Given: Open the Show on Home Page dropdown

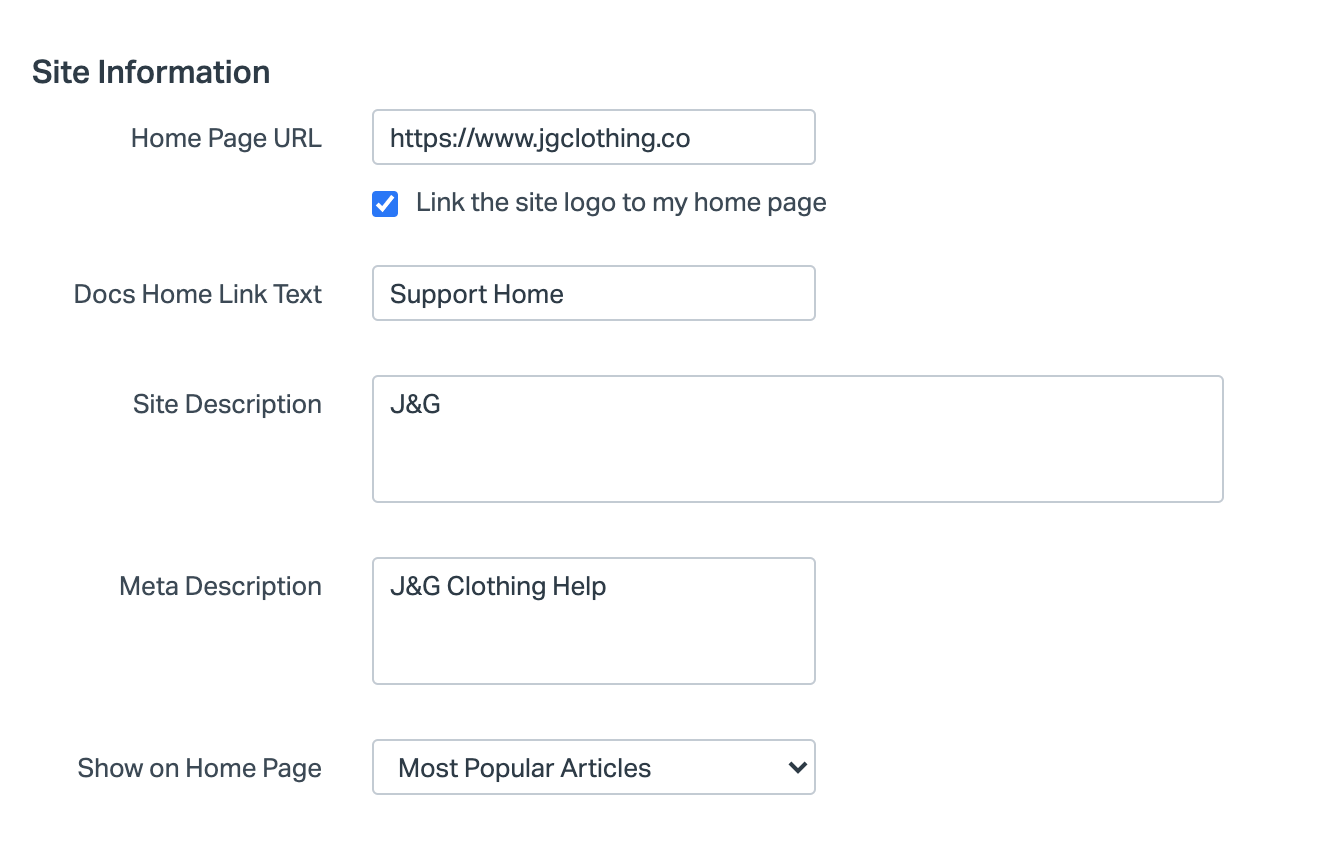Looking at the screenshot, I should [593, 768].
